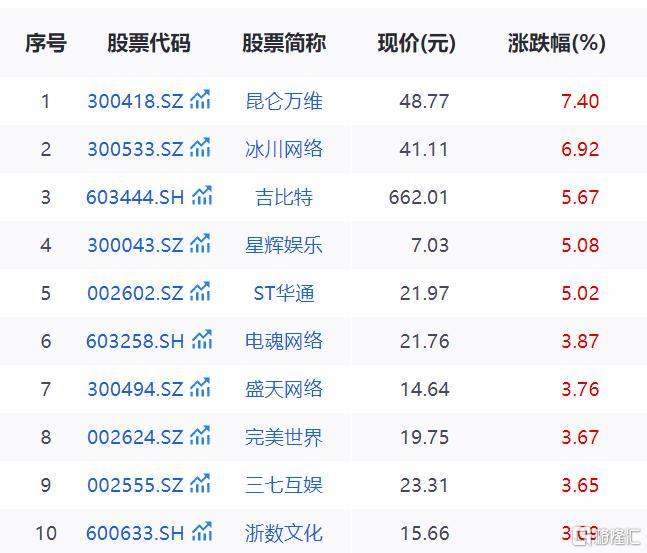Screen dimensions: 647x553
Task: Open ST华通 stock name link
Action: (284, 293)
